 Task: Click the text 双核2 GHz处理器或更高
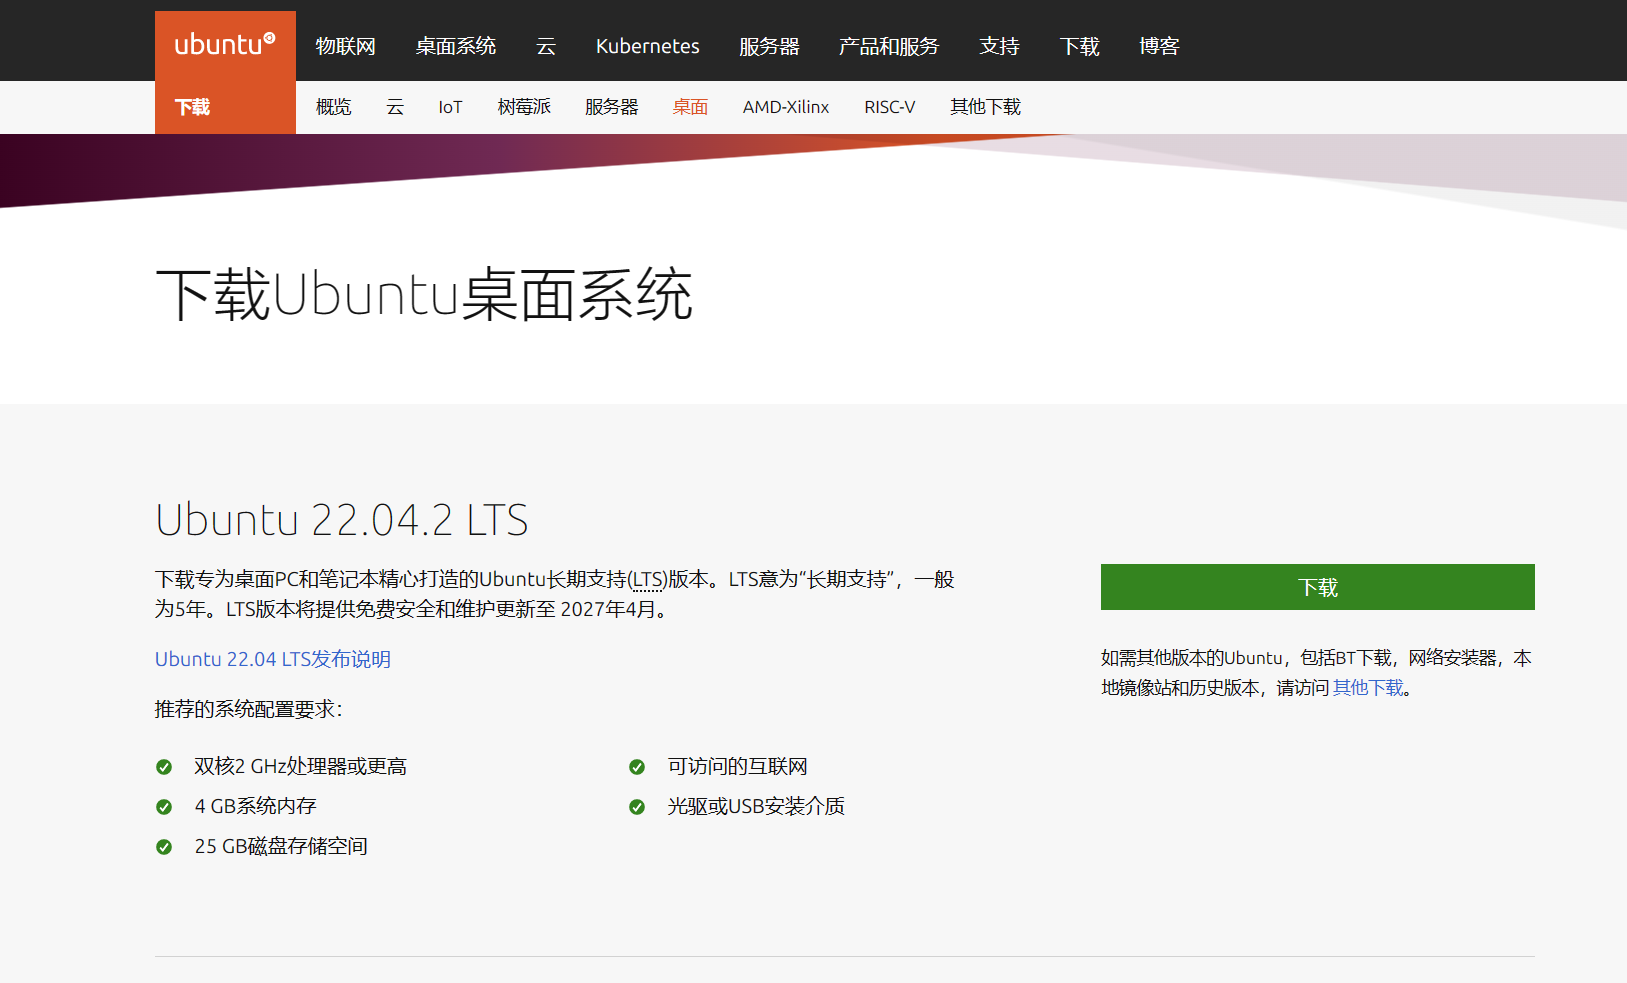(300, 767)
